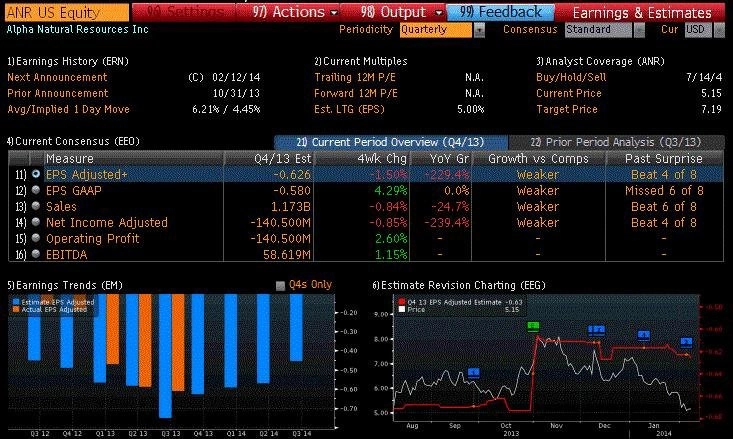Click the Operating Profit value -140.500M
Viewport: 733px width, 439px height.
click(280, 238)
